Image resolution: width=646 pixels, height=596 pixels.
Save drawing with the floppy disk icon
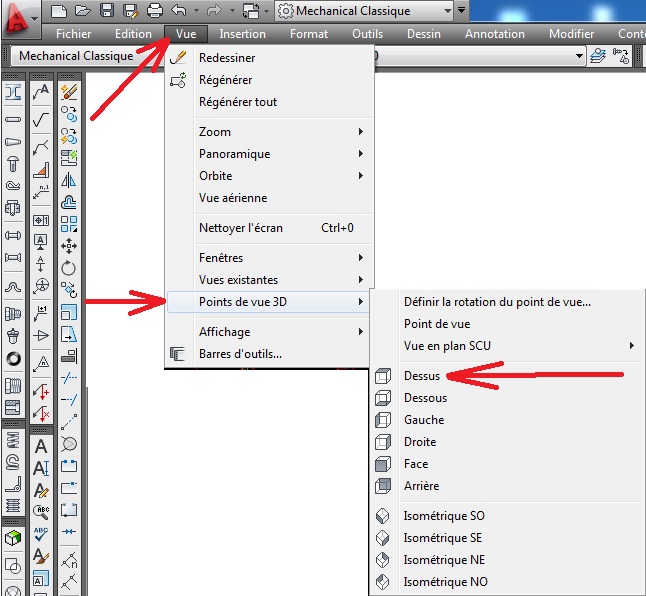pyautogui.click(x=107, y=11)
